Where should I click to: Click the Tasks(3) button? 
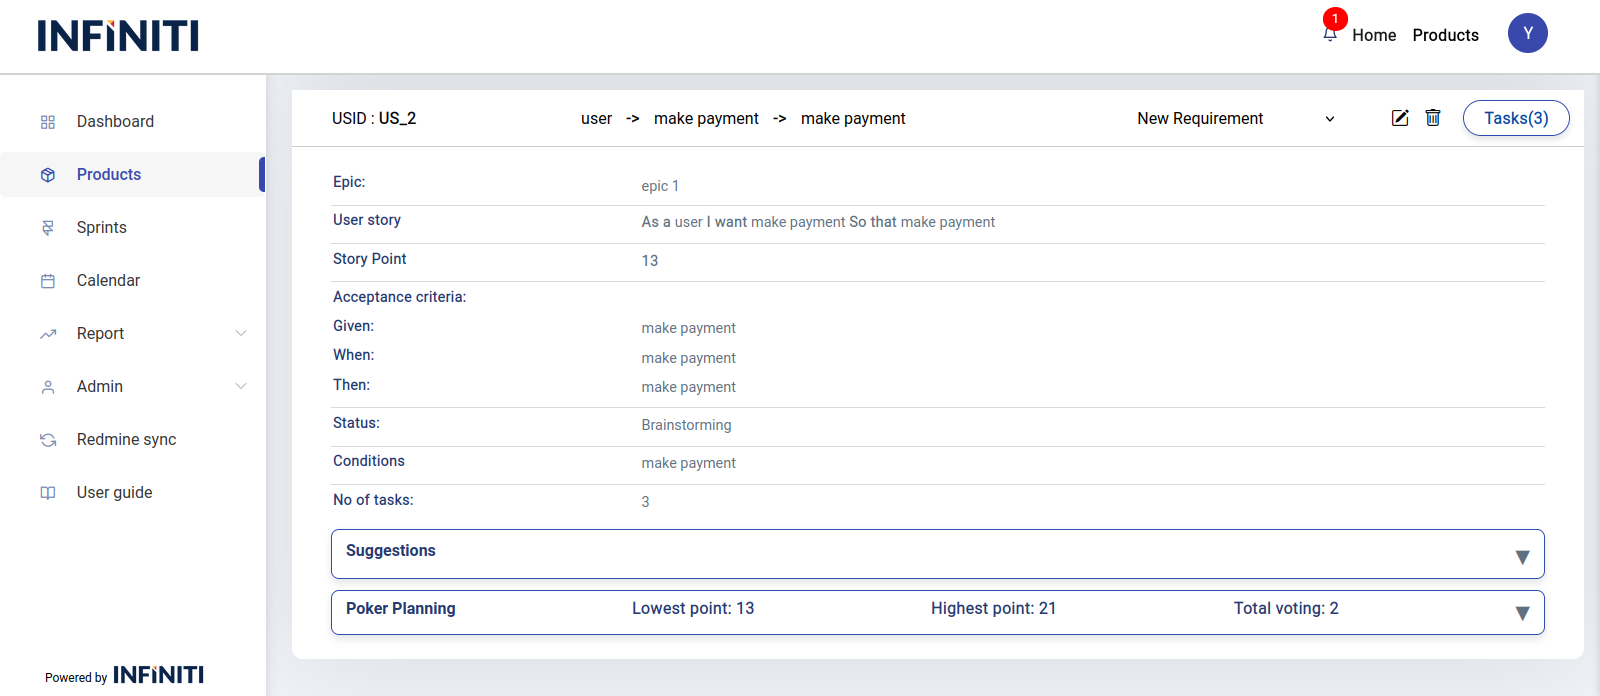(1515, 118)
